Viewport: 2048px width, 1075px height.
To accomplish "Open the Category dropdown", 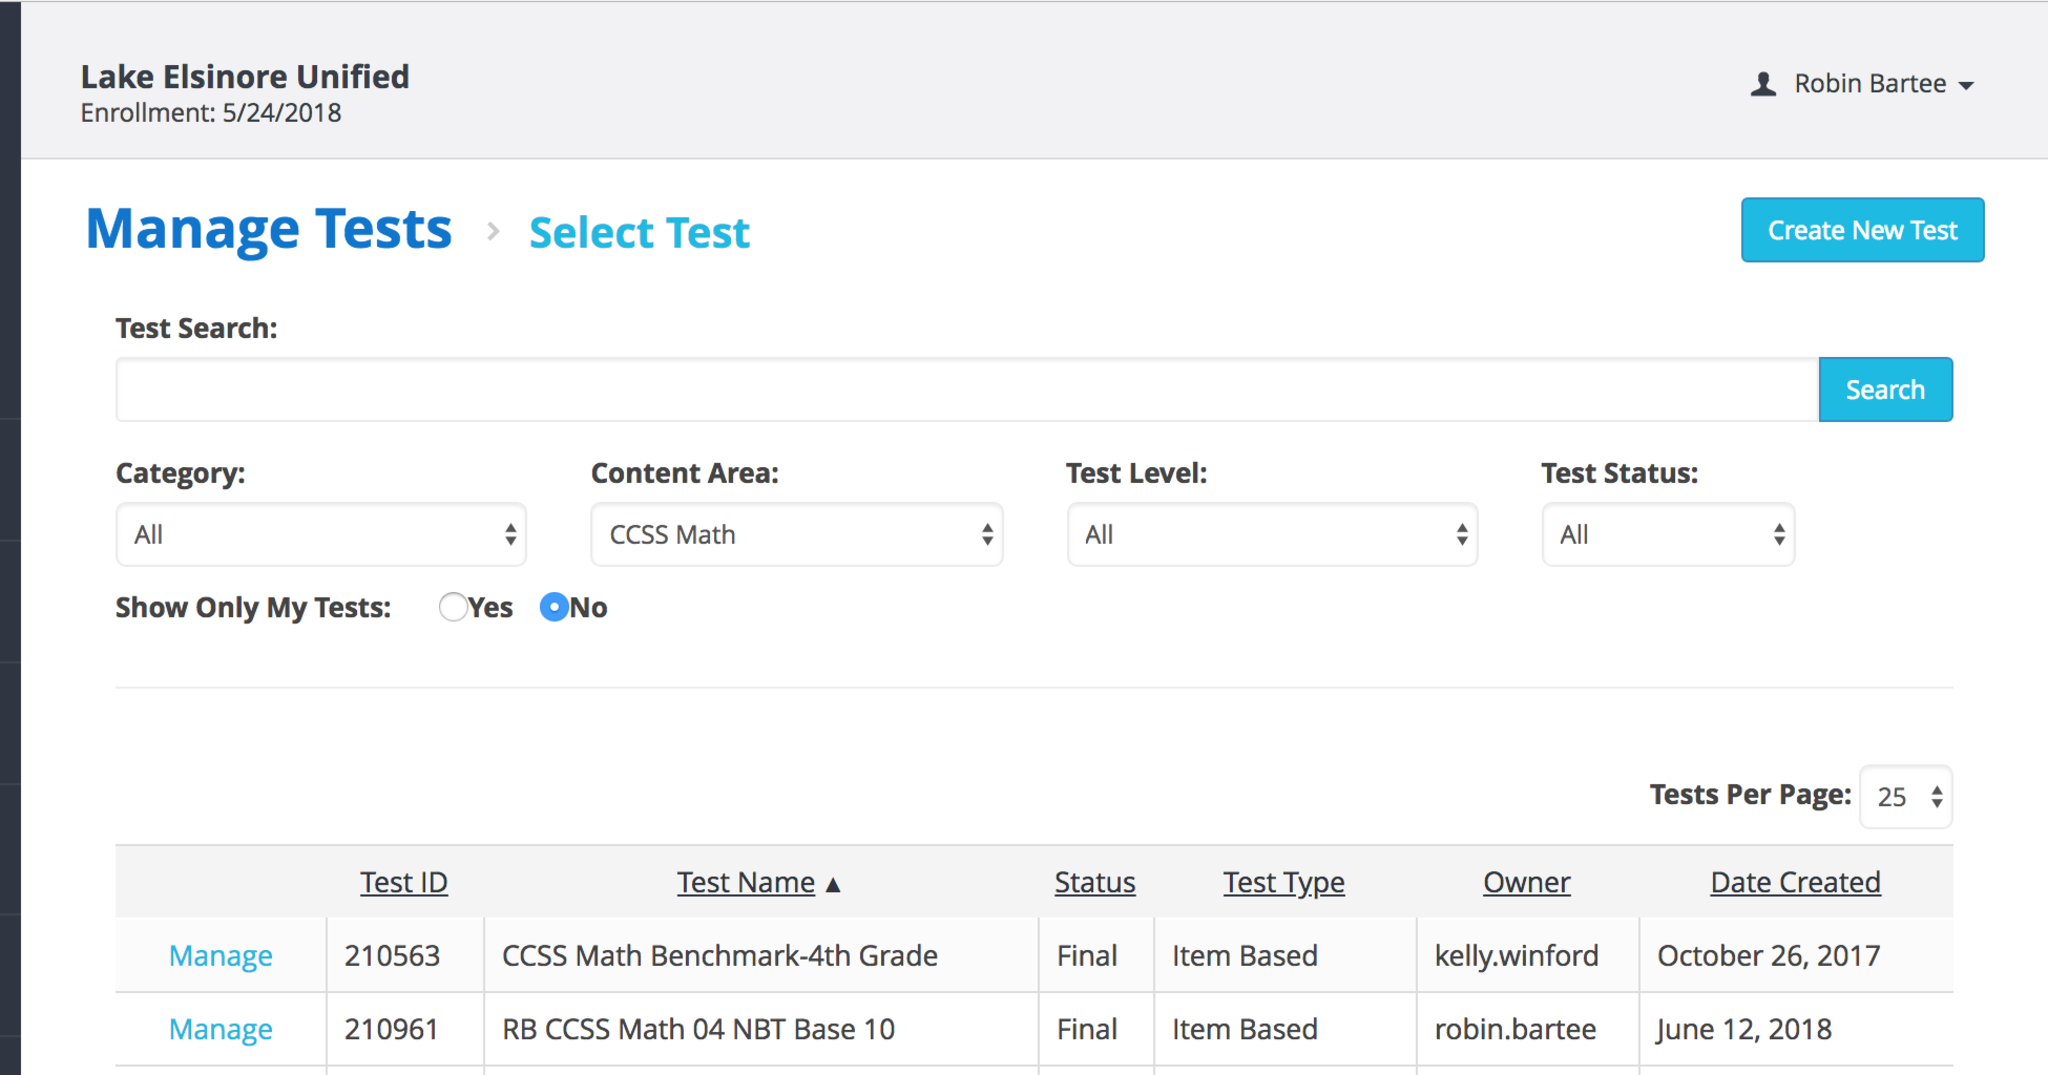I will [321, 535].
